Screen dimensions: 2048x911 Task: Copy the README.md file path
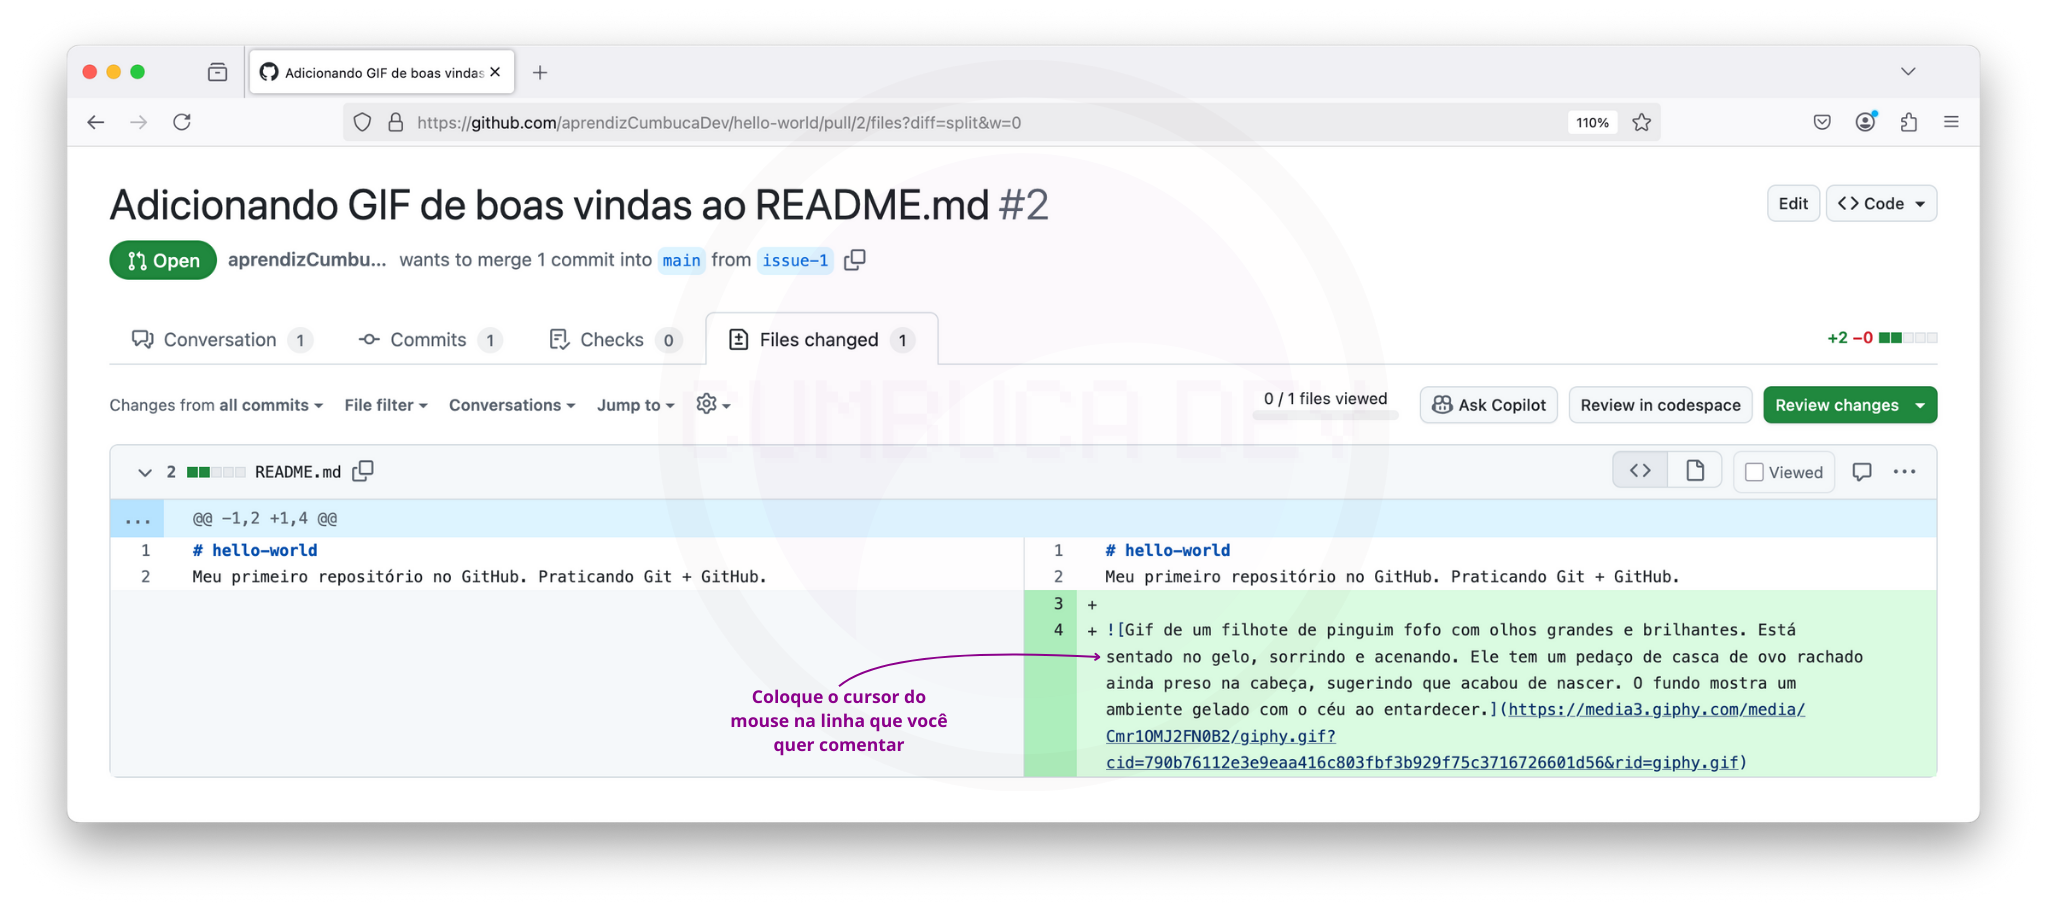363,471
